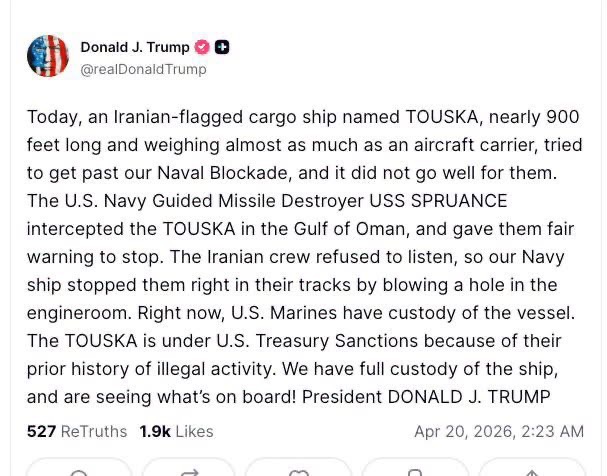The height and width of the screenshot is (476, 607).
Task: Like the post with the heart icon
Action: click(x=298, y=472)
